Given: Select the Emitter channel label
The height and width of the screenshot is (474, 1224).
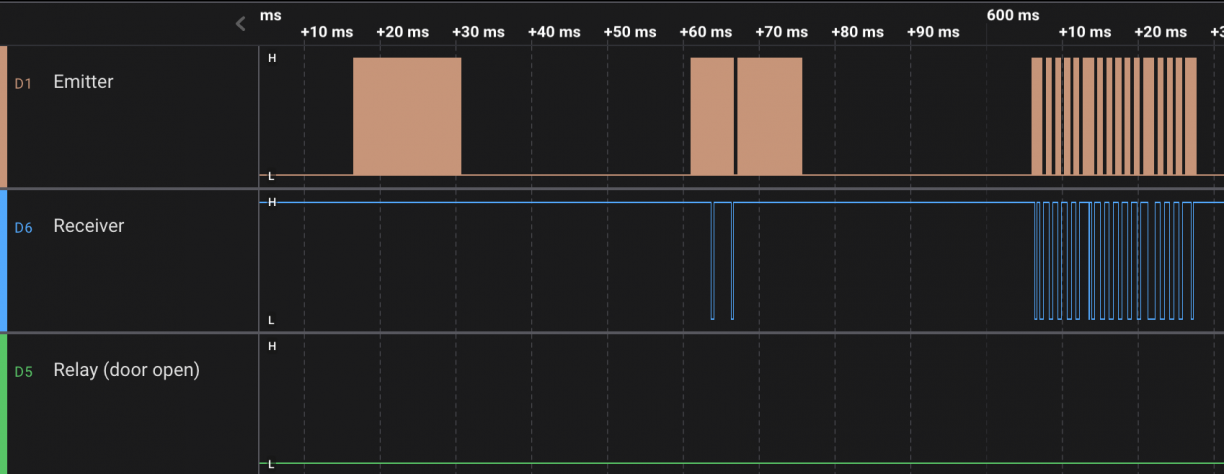Looking at the screenshot, I should (x=83, y=82).
